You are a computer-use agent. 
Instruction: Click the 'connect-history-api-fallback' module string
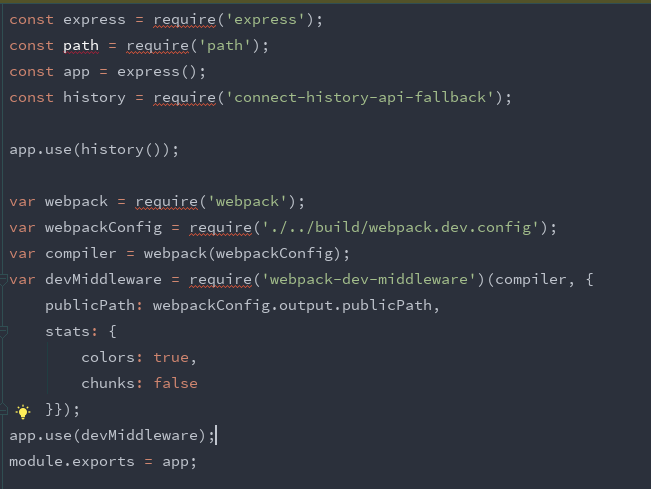point(360,98)
